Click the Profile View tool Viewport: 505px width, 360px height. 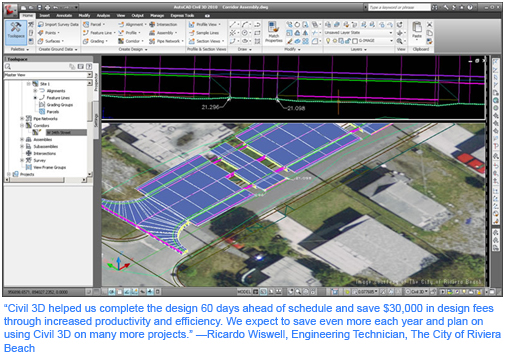(x=204, y=24)
